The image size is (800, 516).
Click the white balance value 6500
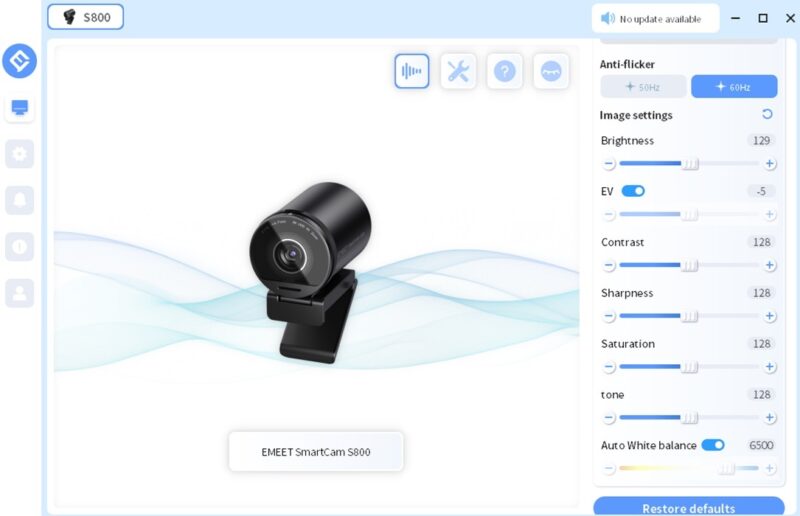(x=761, y=445)
